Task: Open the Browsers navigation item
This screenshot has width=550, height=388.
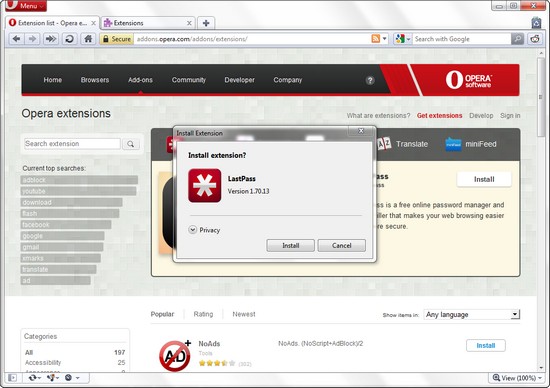Action: [95, 80]
